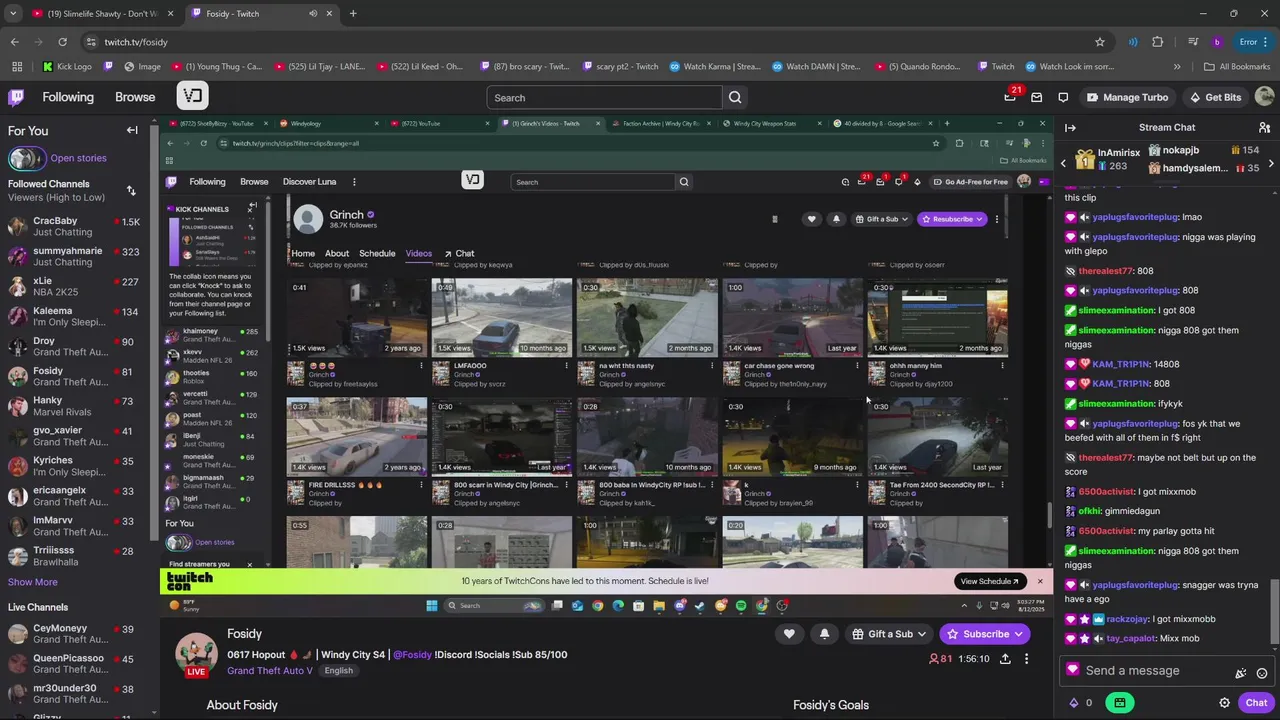1280x720 pixels.
Task: Go to Browse in Twitch nav
Action: click(135, 97)
